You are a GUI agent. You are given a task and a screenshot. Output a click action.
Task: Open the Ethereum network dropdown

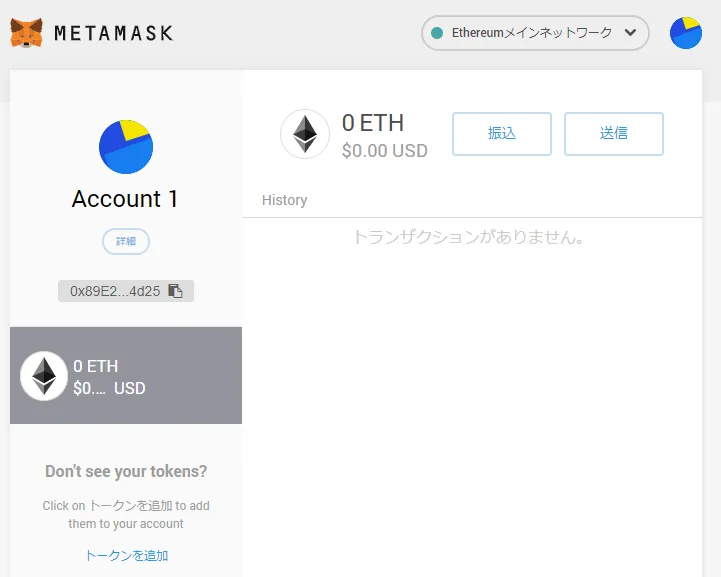coord(535,33)
